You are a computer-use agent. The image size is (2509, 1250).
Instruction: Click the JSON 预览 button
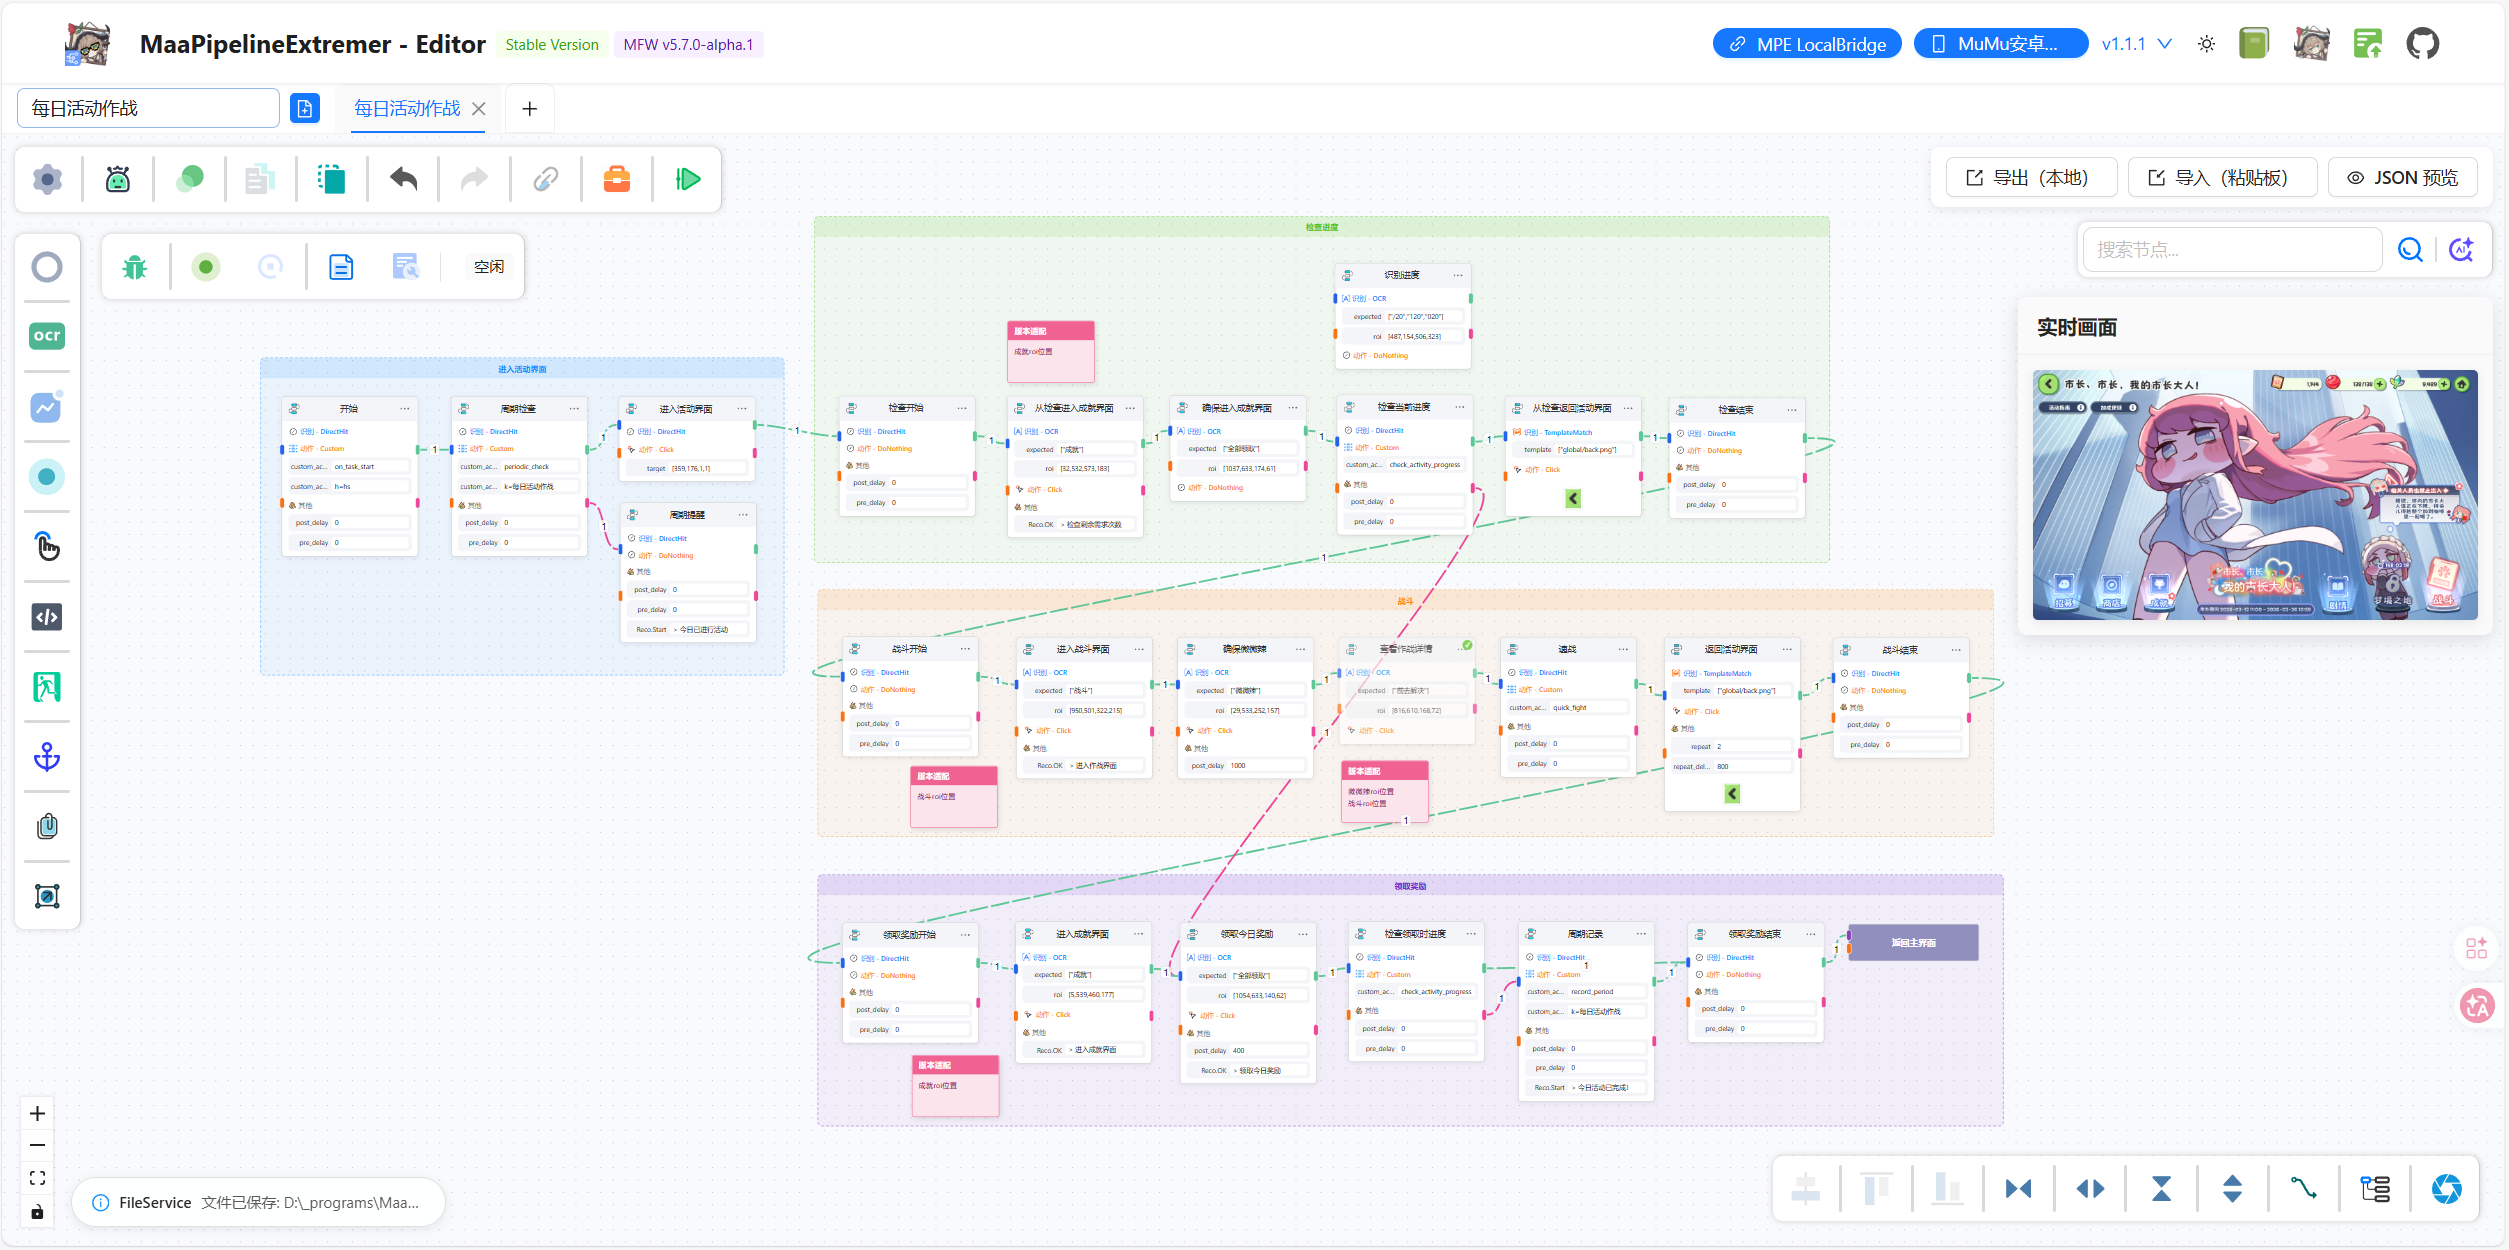pyautogui.click(x=2402, y=177)
